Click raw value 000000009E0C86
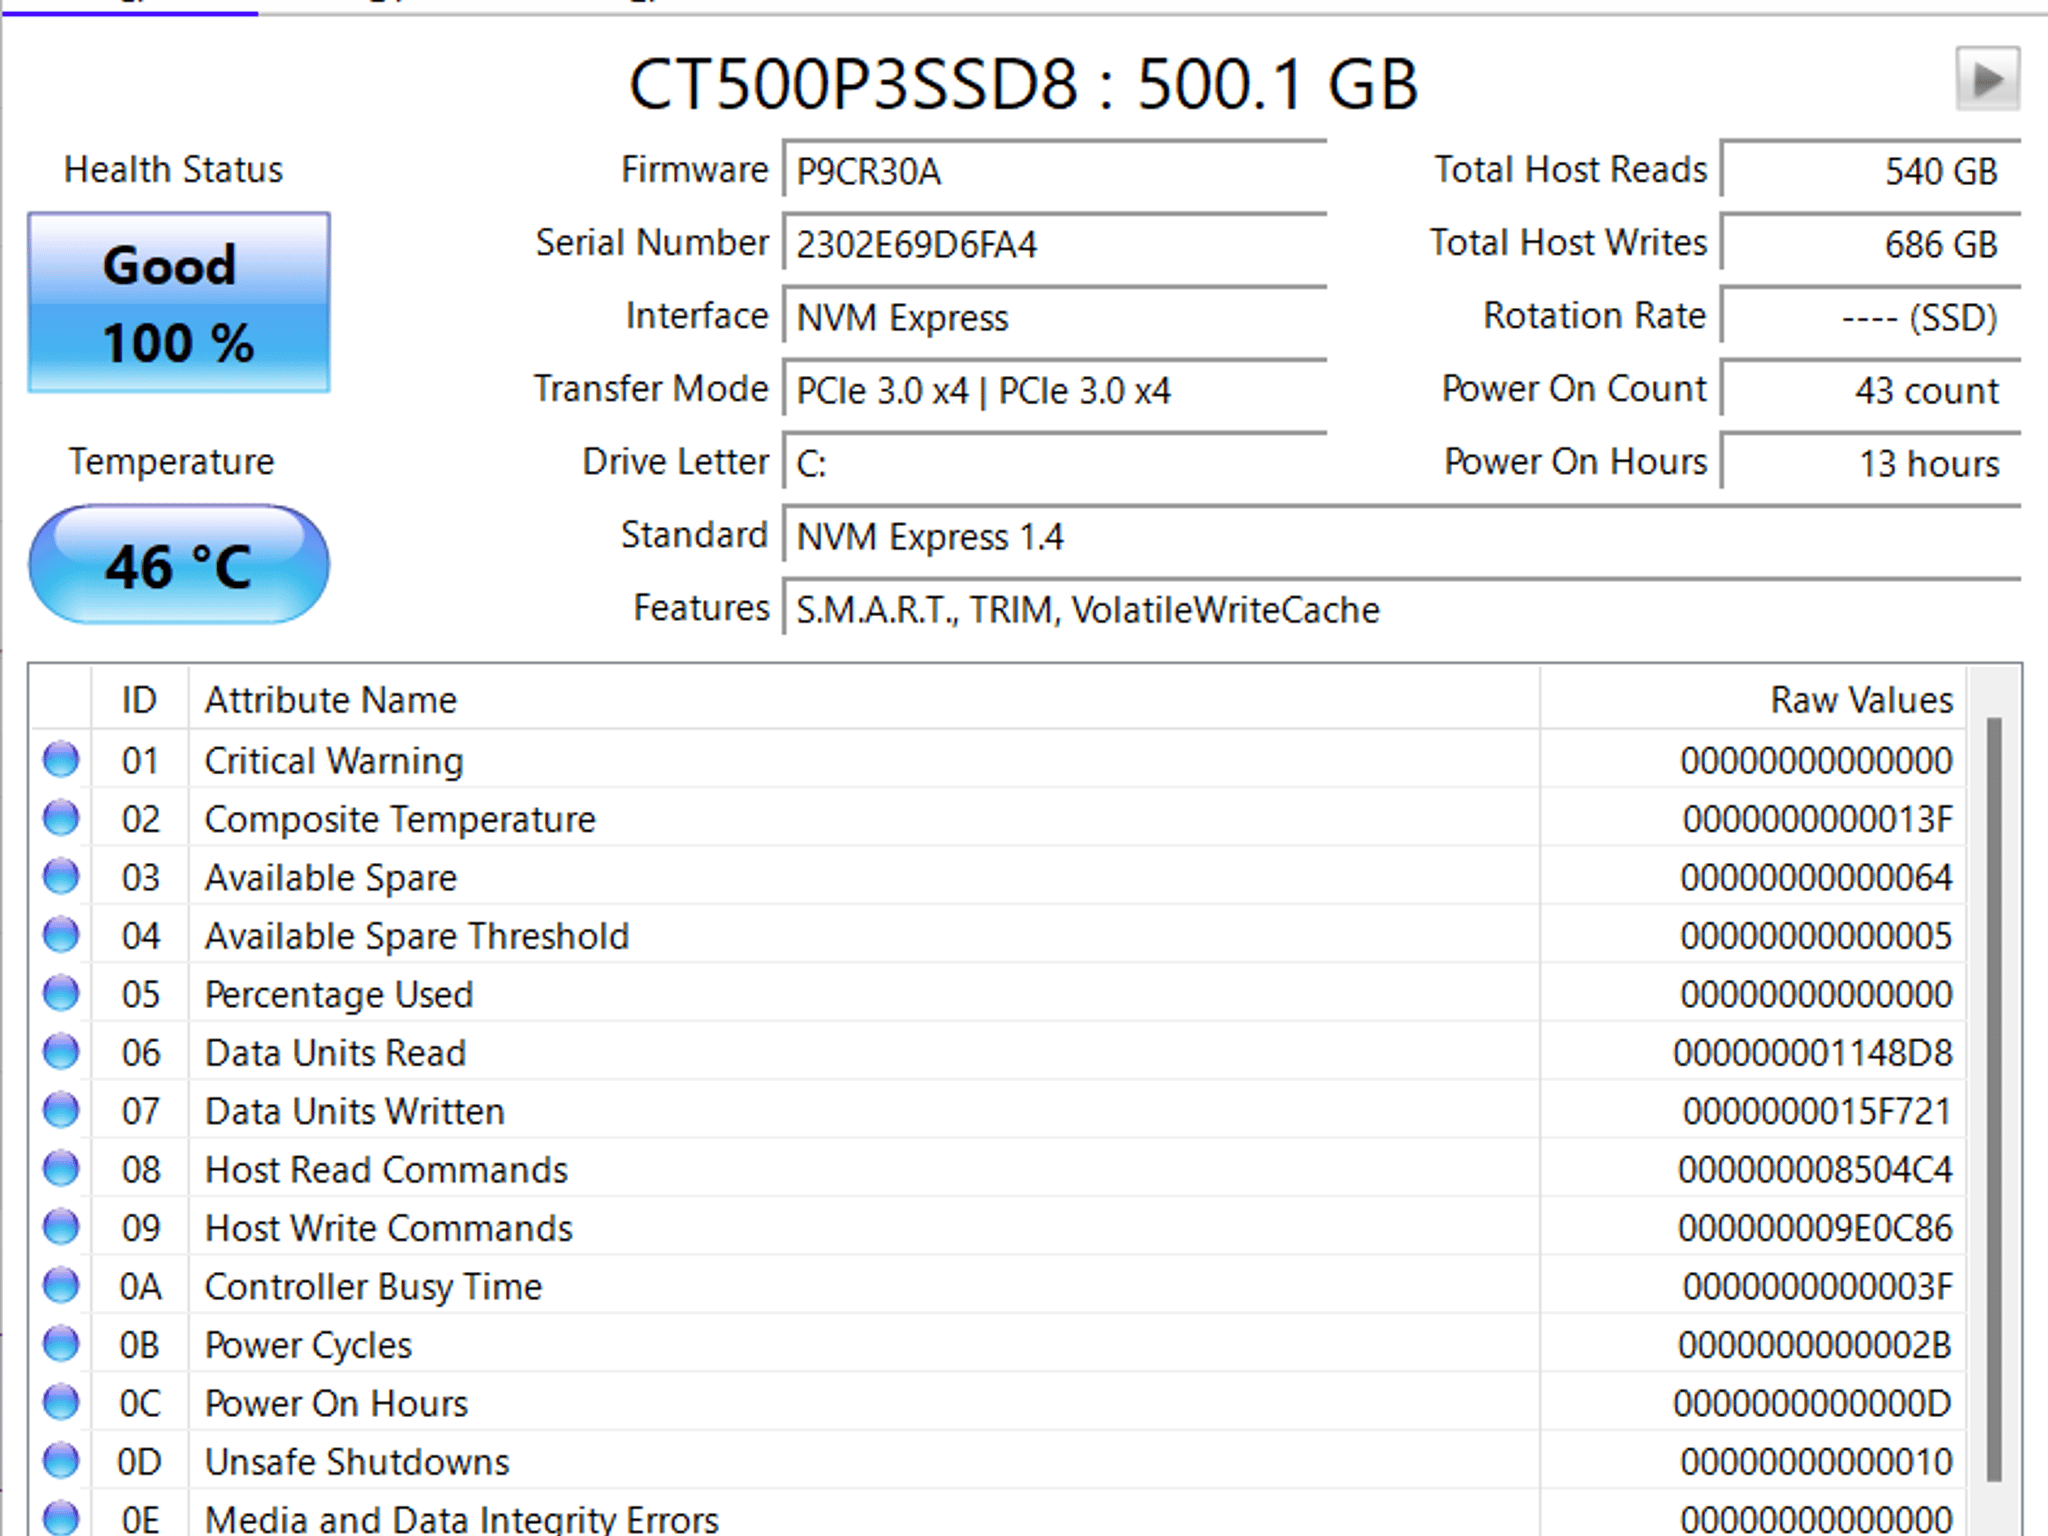Screen dimensions: 2048x1536 pyautogui.click(x=1815, y=1228)
